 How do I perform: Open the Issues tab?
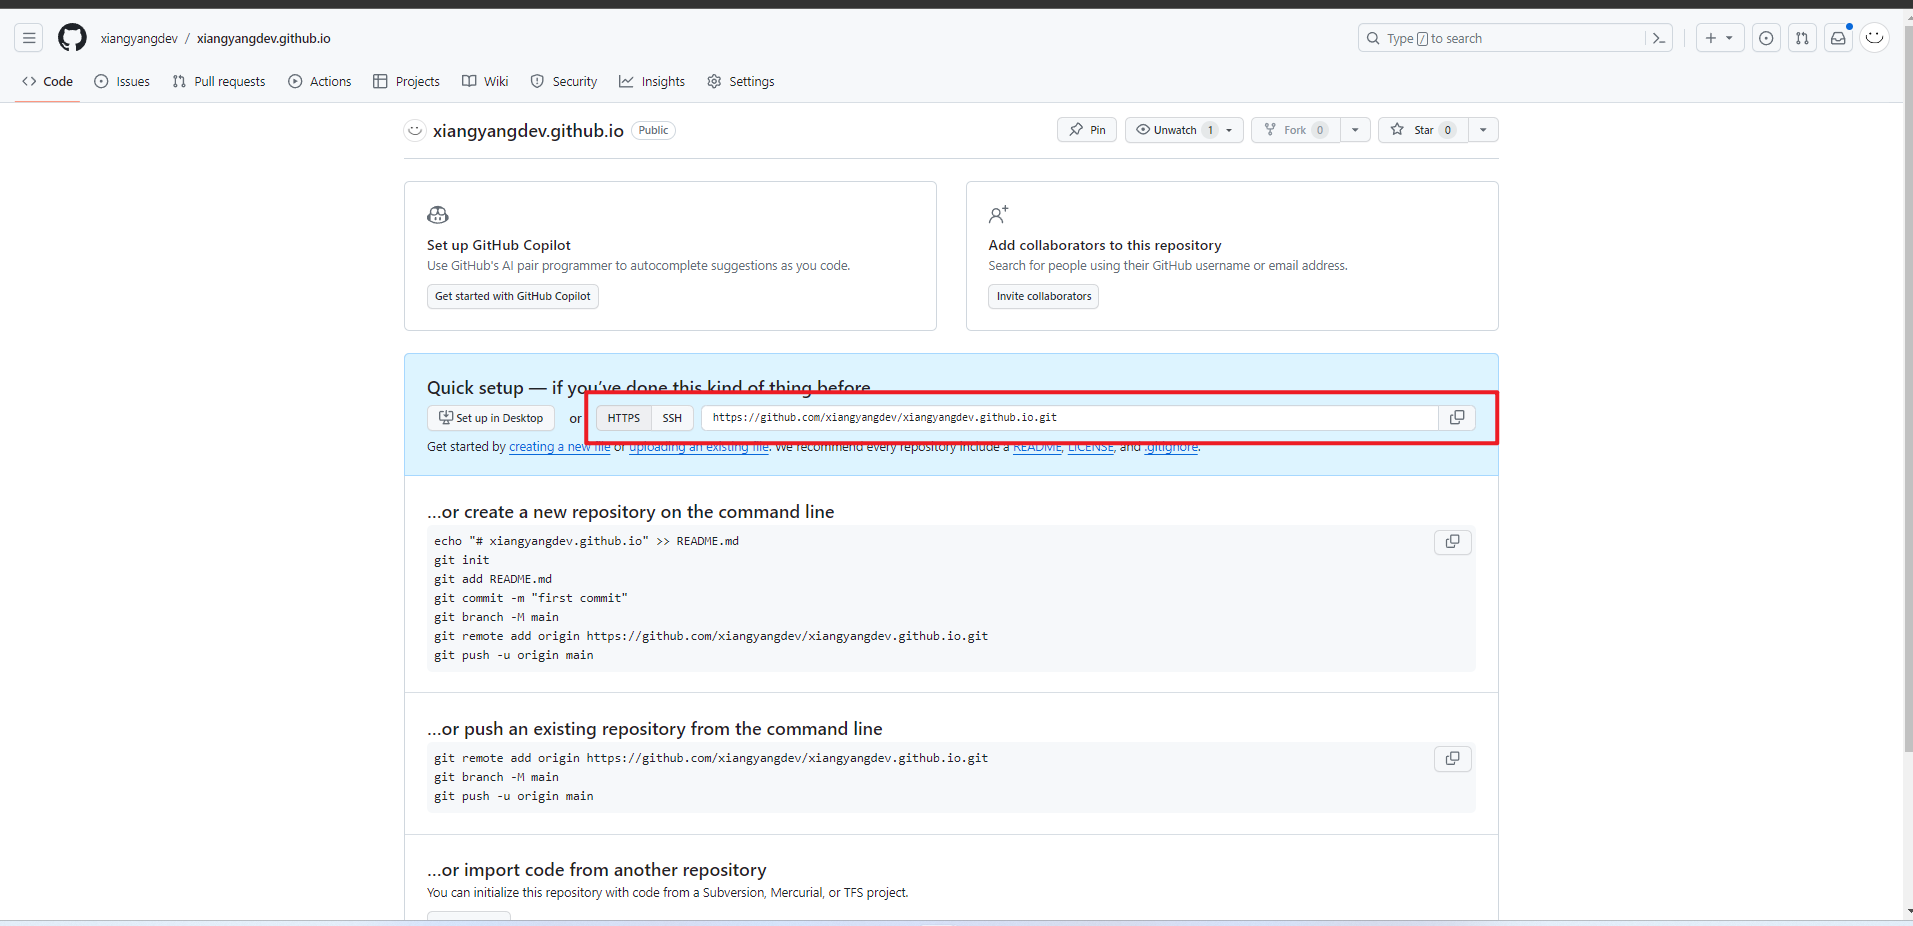coord(122,81)
